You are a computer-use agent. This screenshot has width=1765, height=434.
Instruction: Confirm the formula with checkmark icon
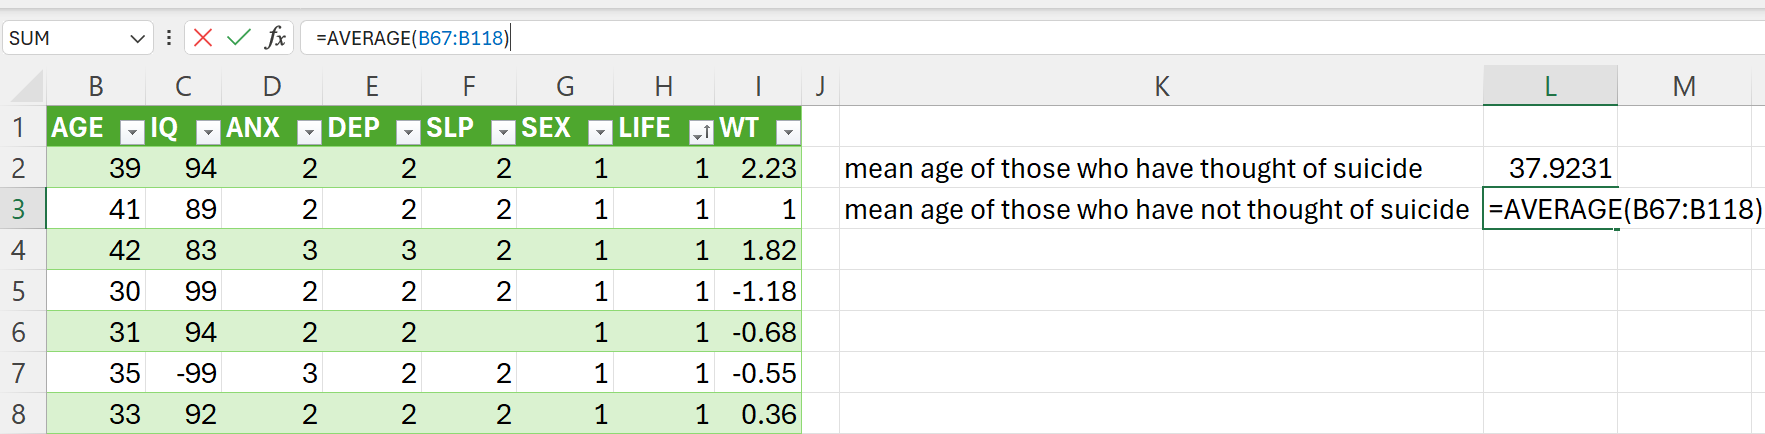pos(239,38)
